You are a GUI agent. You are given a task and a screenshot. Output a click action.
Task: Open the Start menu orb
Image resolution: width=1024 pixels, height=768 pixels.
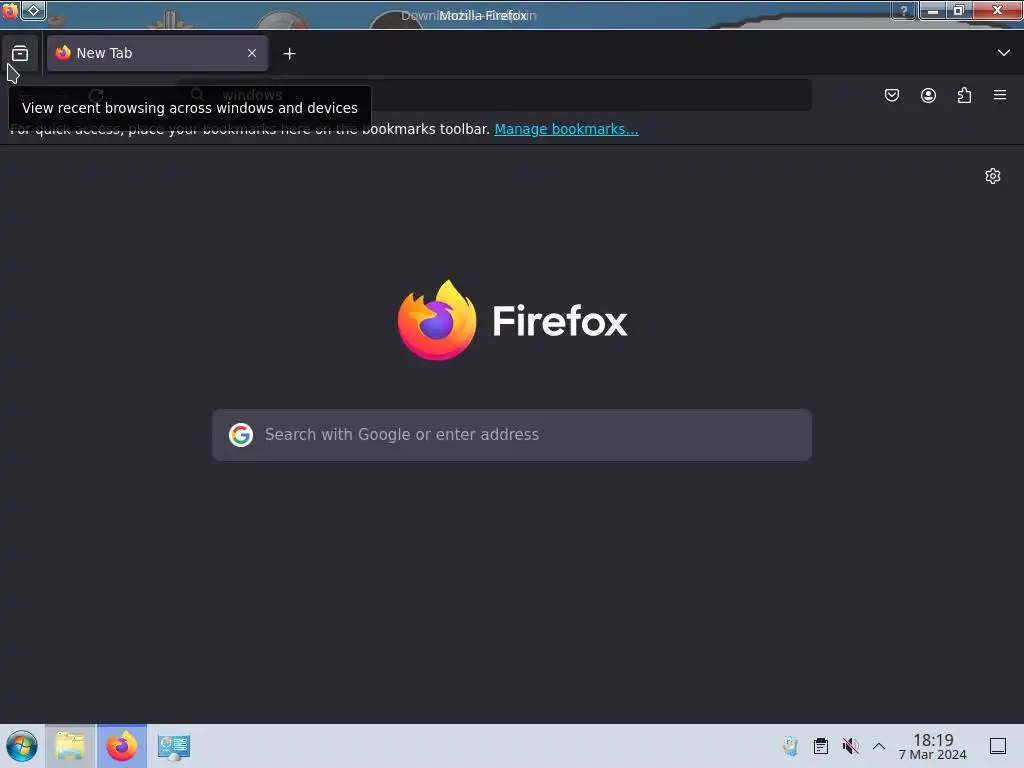click(22, 746)
